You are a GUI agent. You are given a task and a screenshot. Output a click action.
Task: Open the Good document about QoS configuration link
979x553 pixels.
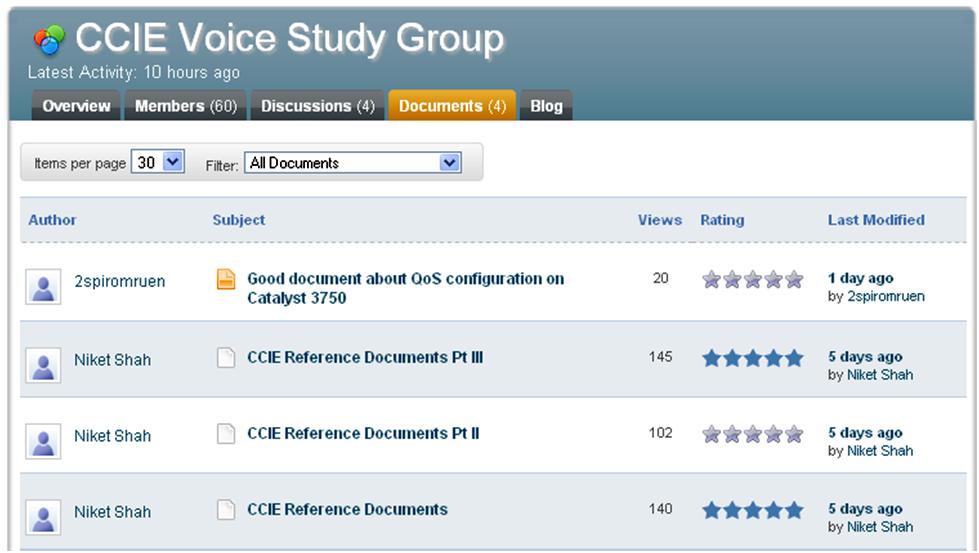[x=405, y=288]
